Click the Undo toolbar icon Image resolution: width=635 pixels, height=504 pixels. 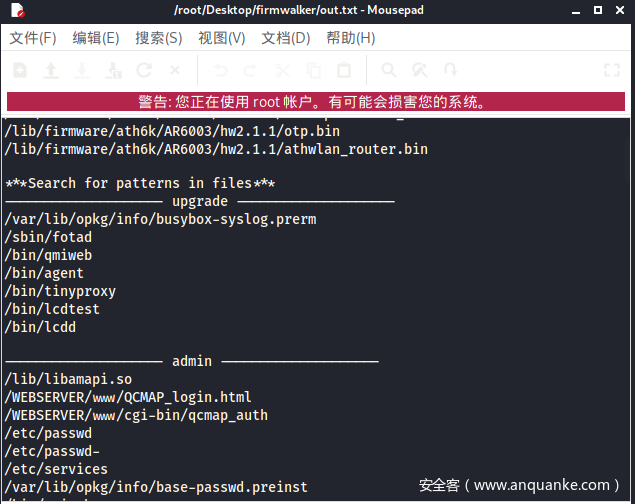(221, 71)
